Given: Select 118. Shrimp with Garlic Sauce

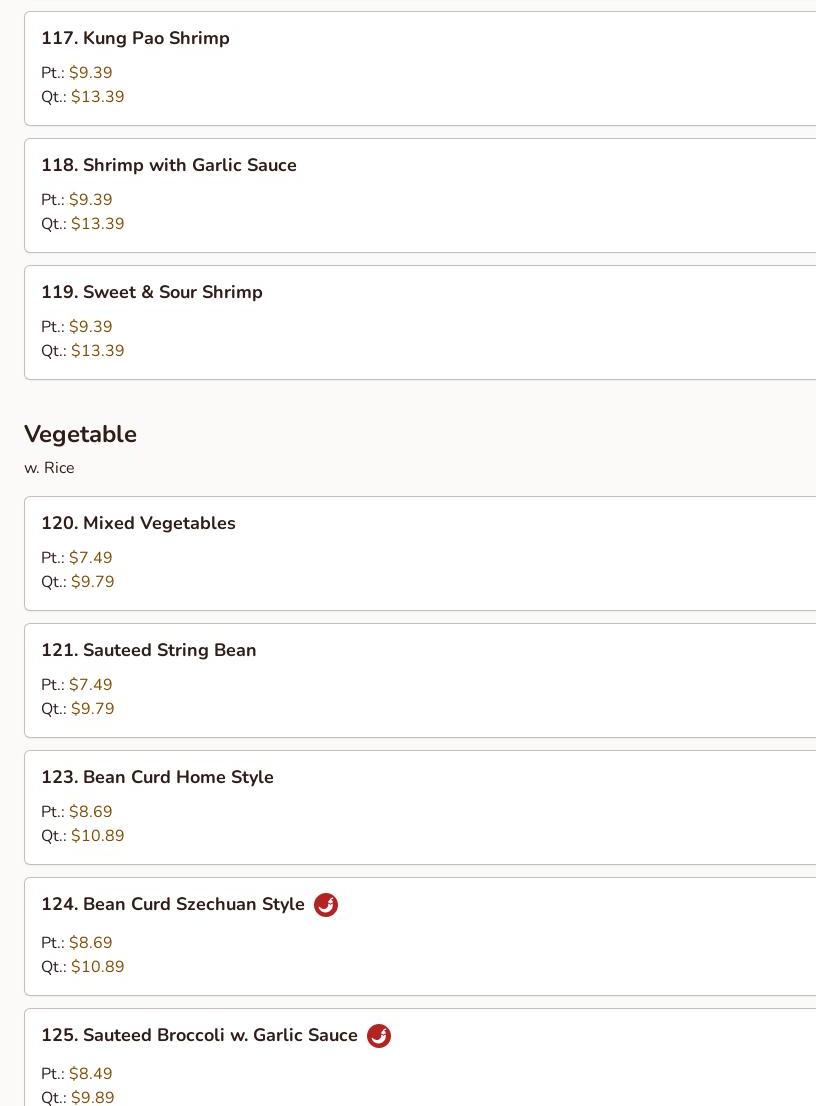Looking at the screenshot, I should tap(420, 195).
